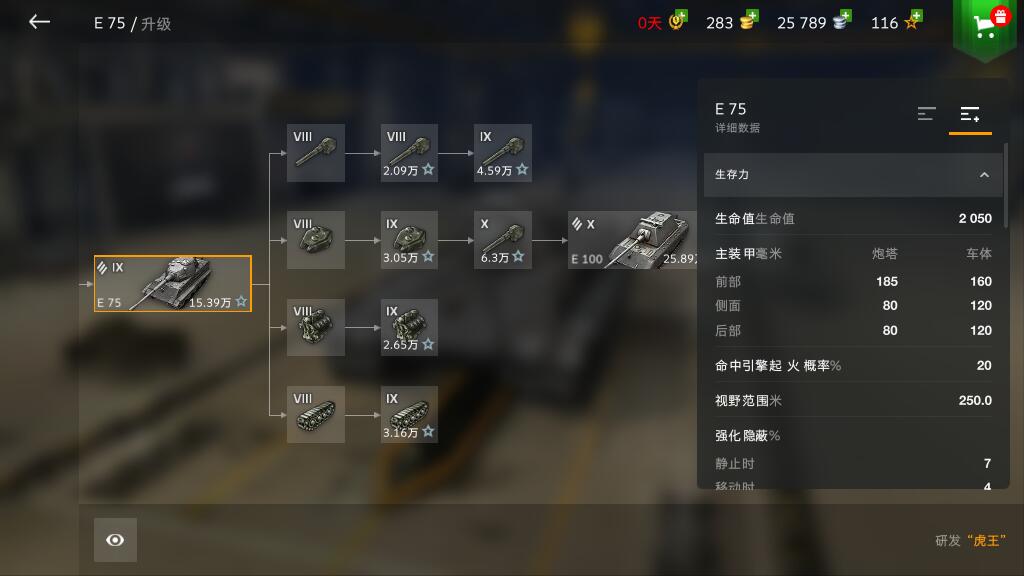Image resolution: width=1024 pixels, height=576 pixels.
Task: Go back with the left arrow
Action: [x=39, y=22]
